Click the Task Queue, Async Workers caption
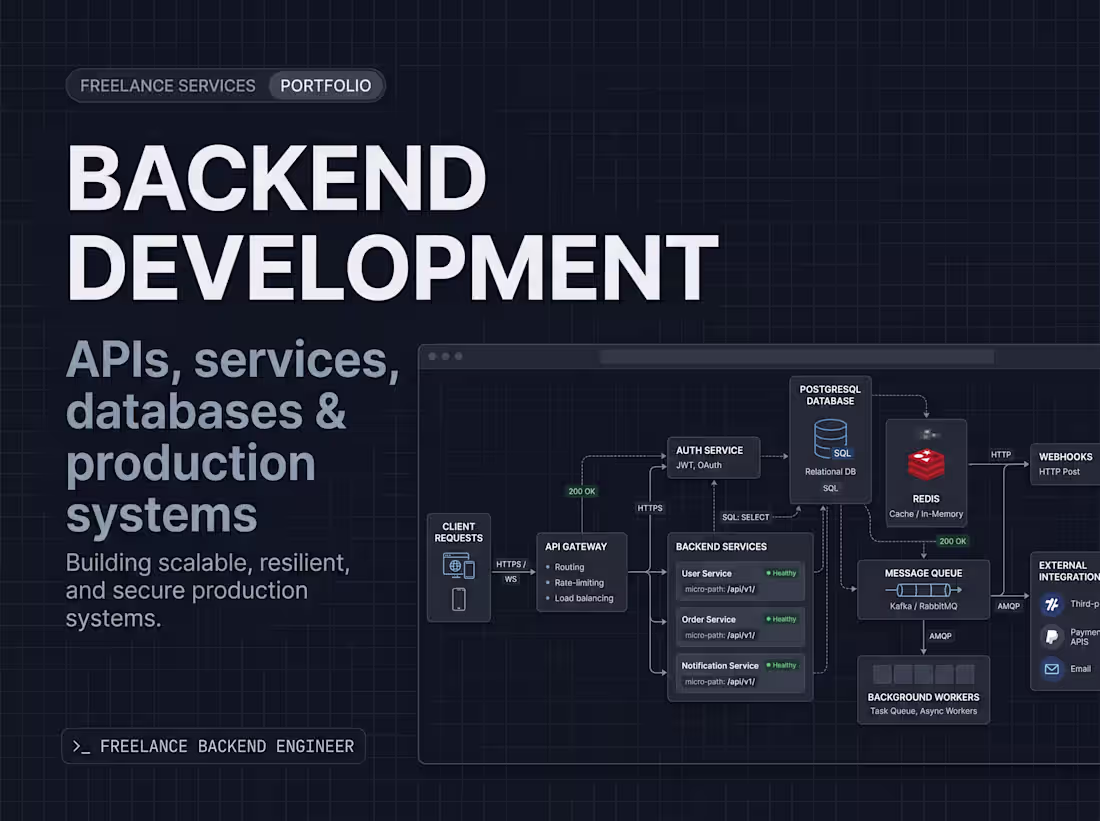The height and width of the screenshot is (821, 1100). [x=923, y=711]
